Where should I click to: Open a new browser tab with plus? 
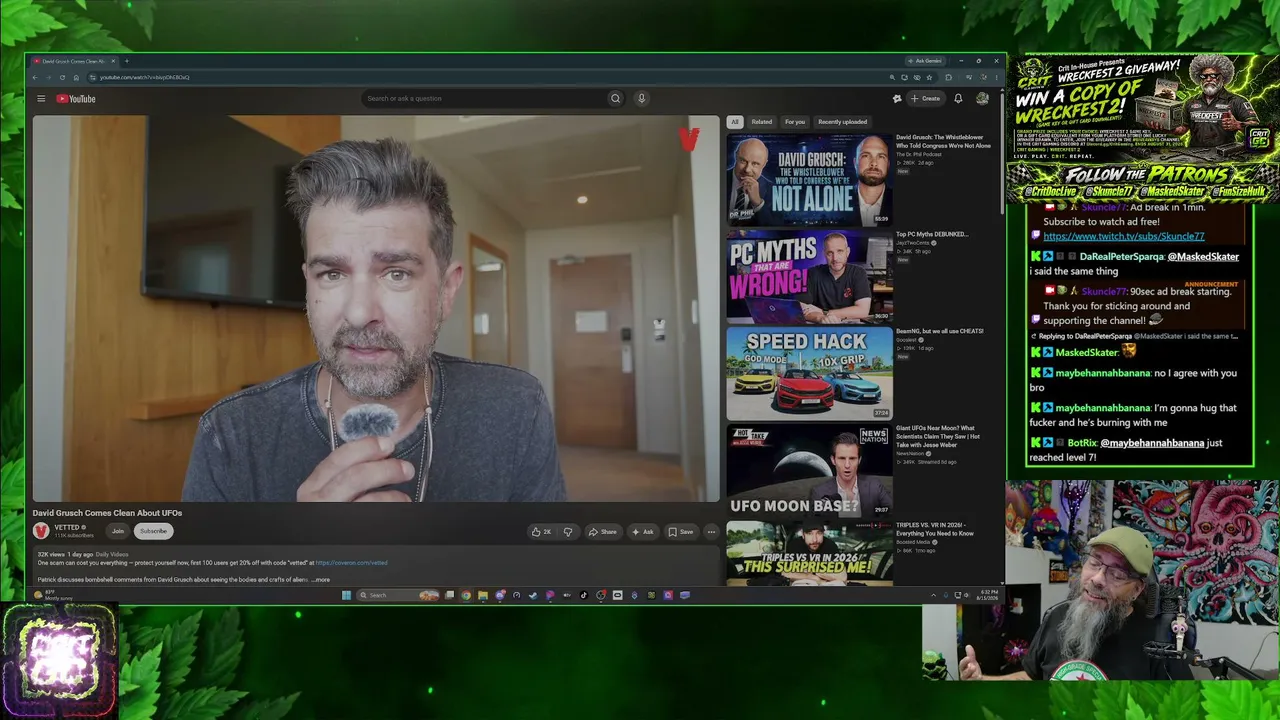pos(126,61)
